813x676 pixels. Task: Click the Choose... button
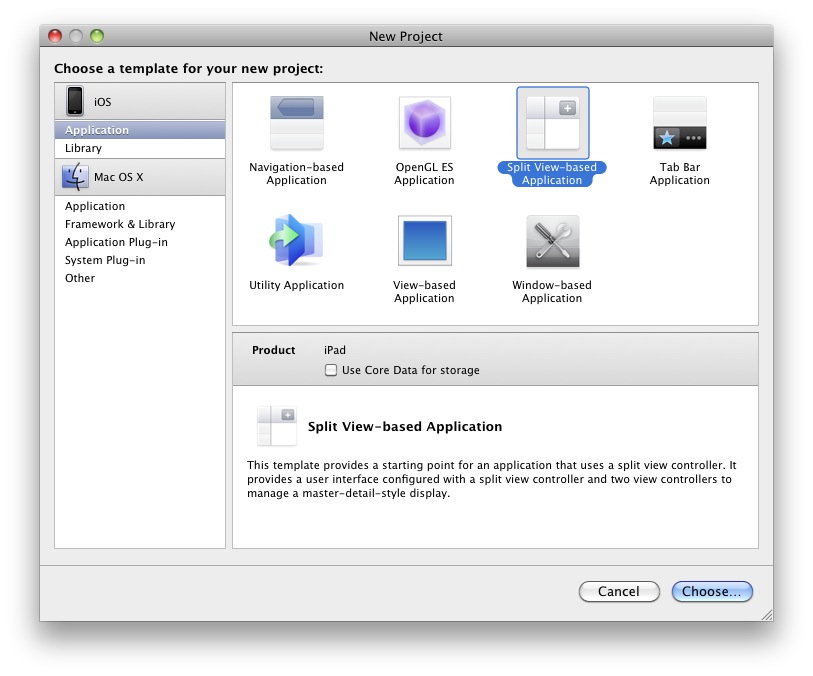tap(712, 592)
